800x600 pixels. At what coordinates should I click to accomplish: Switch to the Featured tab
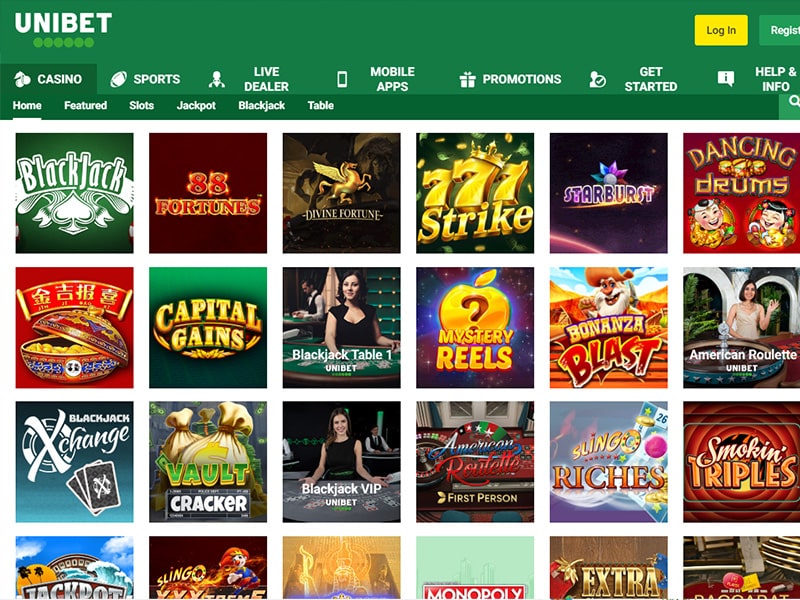[86, 106]
